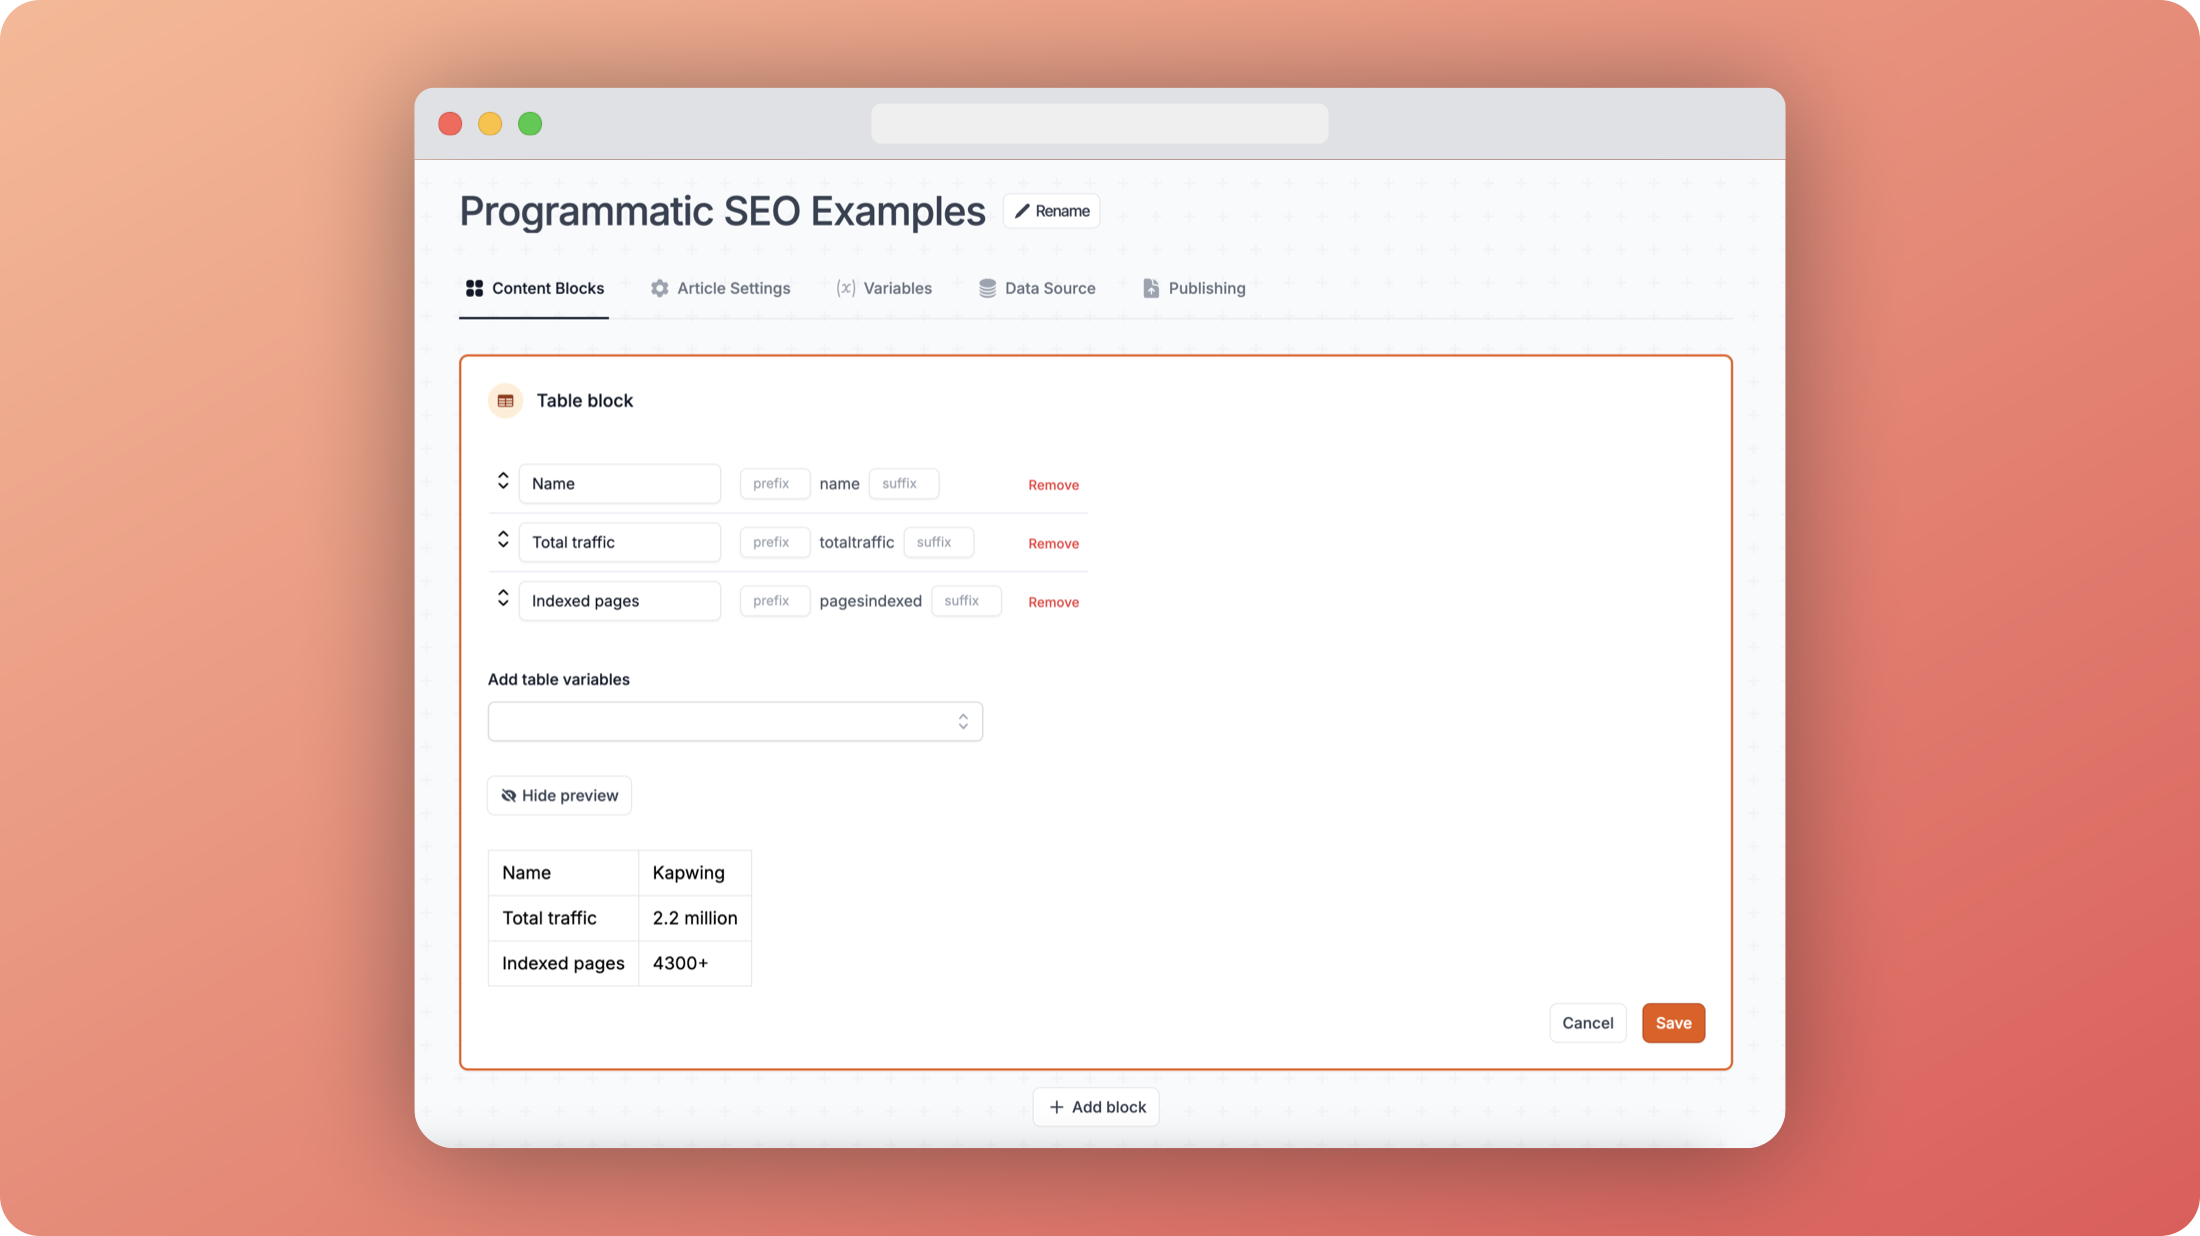Click reorder arrows for Indexed pages row
Viewport: 2200px width, 1236px height.
click(503, 598)
